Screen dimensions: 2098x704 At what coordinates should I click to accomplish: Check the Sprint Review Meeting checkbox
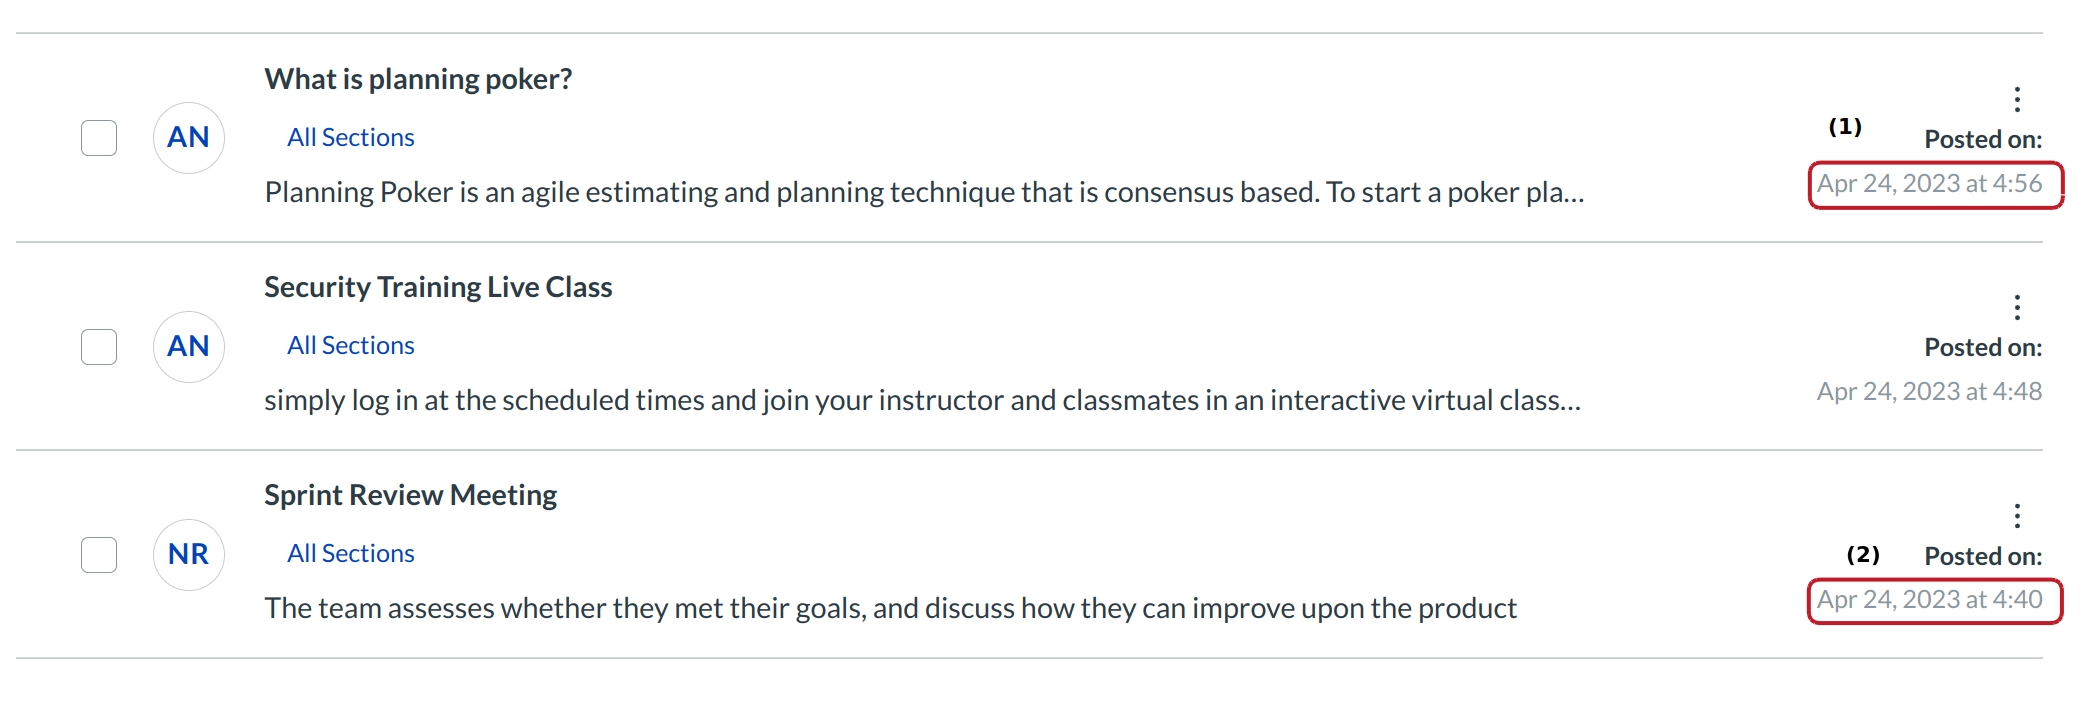point(99,554)
